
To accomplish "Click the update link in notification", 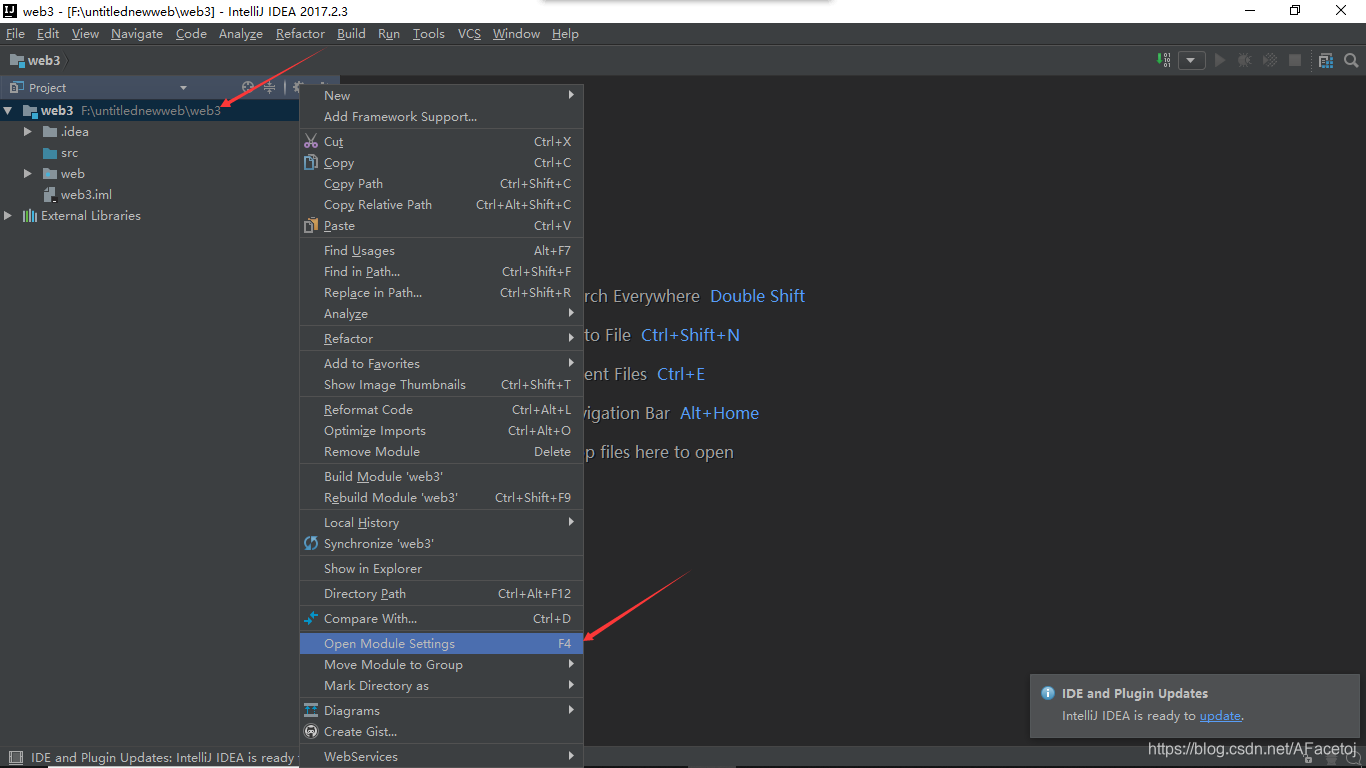I will pos(1220,716).
